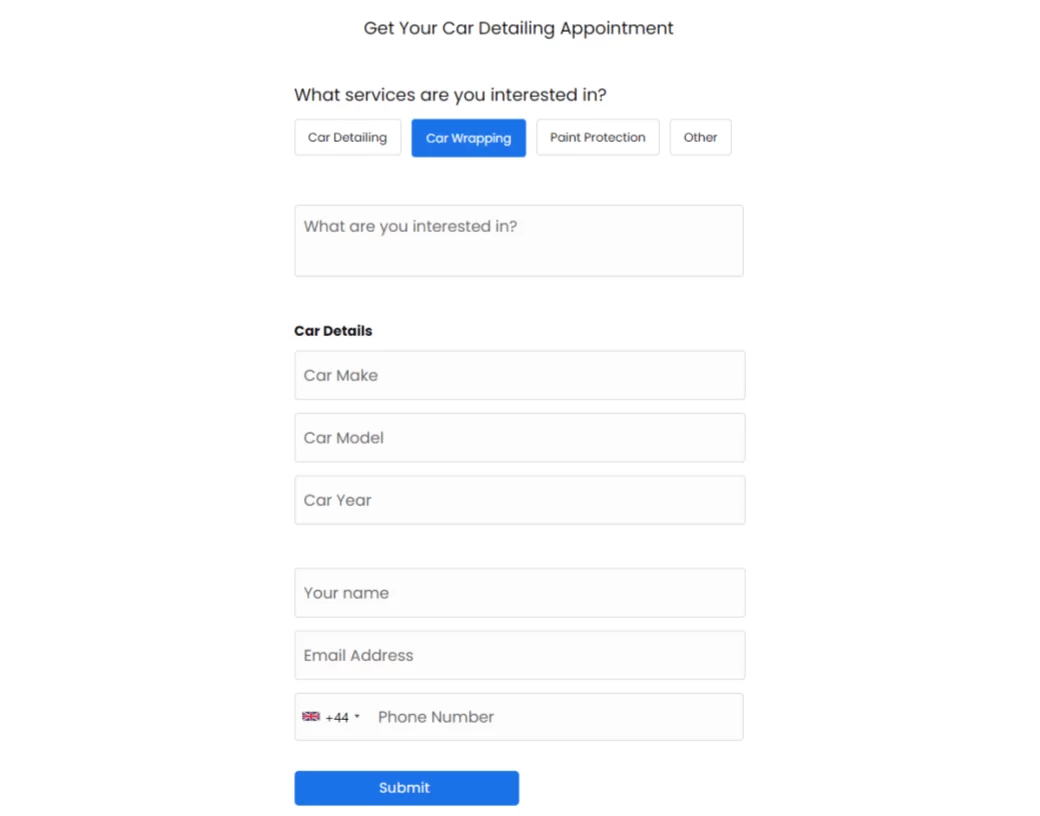This screenshot has width=1040, height=816.
Task: Open the phone country selector
Action: (x=331, y=717)
